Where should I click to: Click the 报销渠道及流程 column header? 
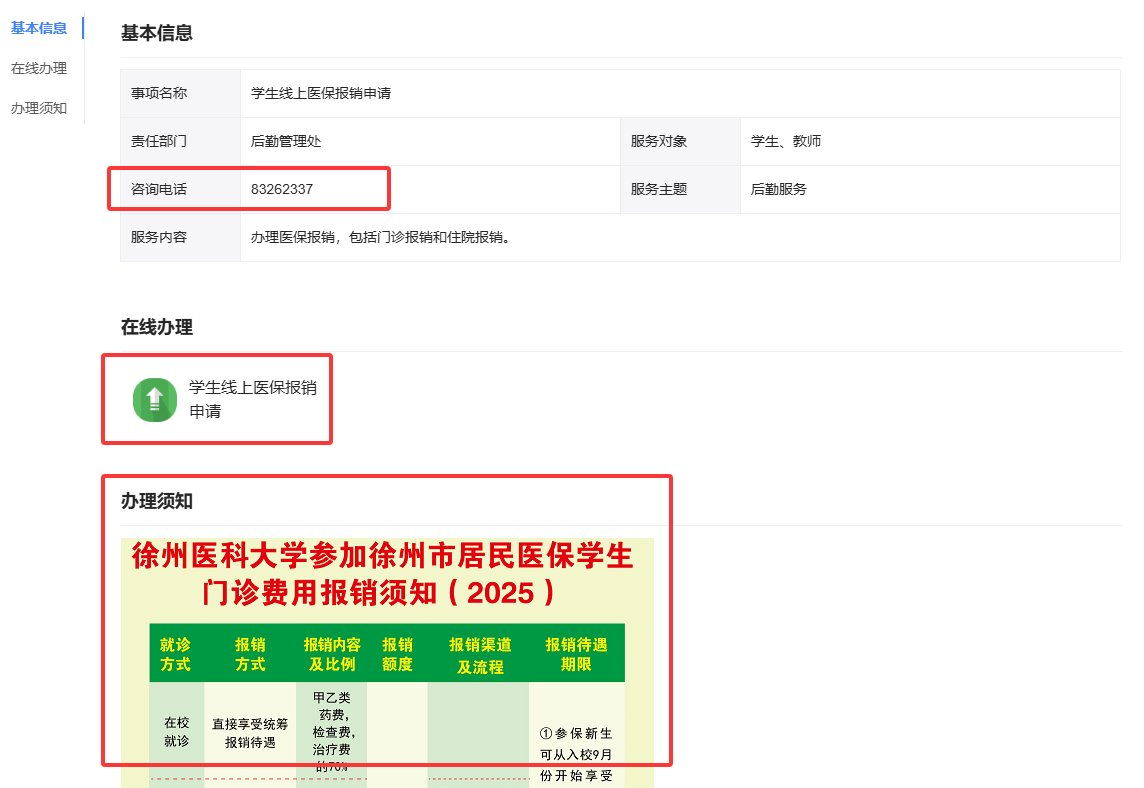480,654
